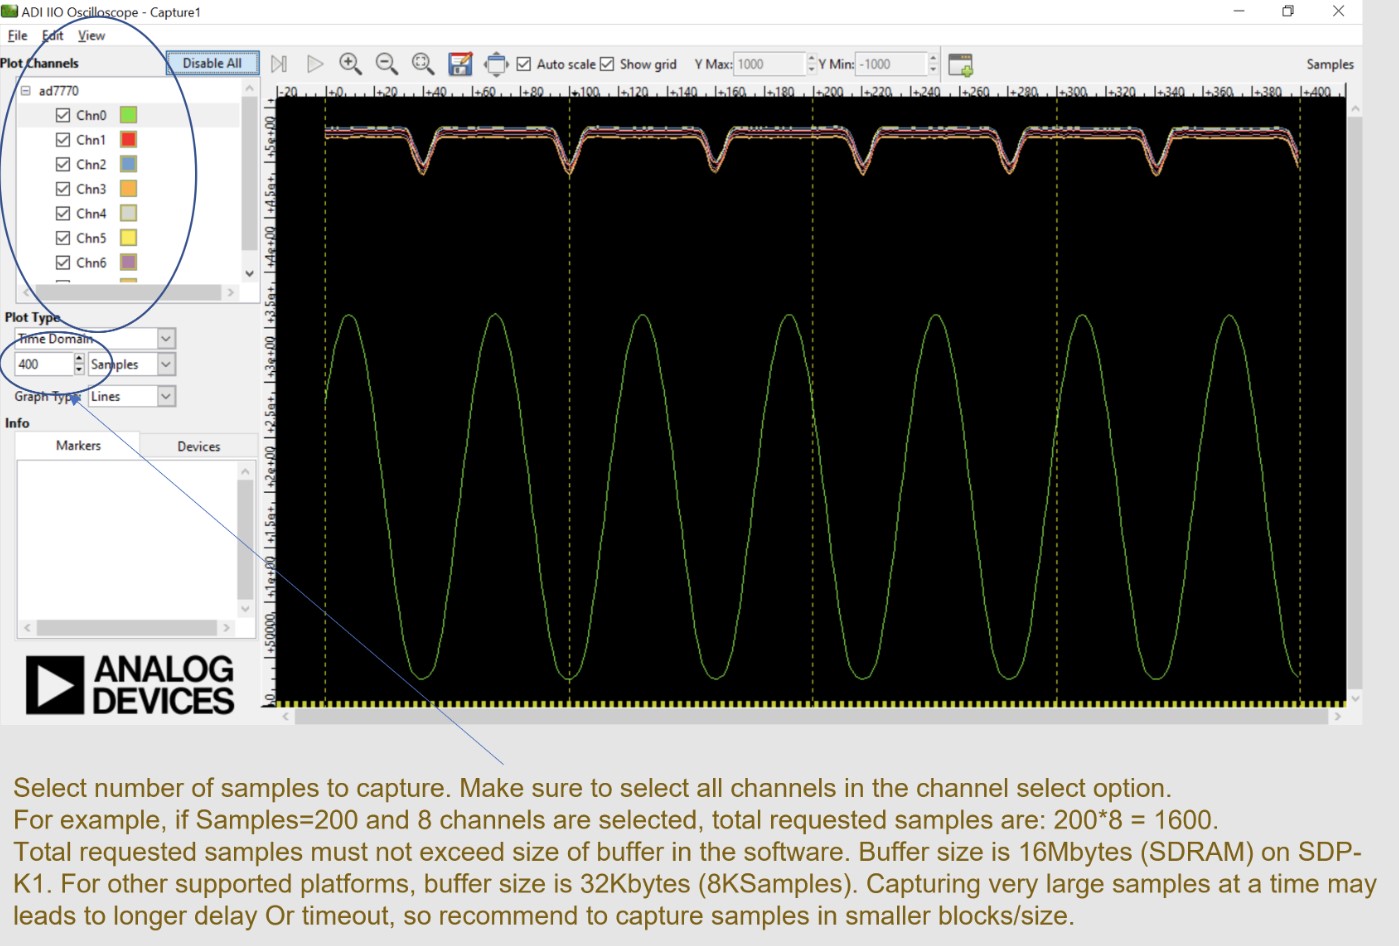This screenshot has width=1399, height=946.
Task: Click the red Chn1 color swatch
Action: tap(128, 140)
